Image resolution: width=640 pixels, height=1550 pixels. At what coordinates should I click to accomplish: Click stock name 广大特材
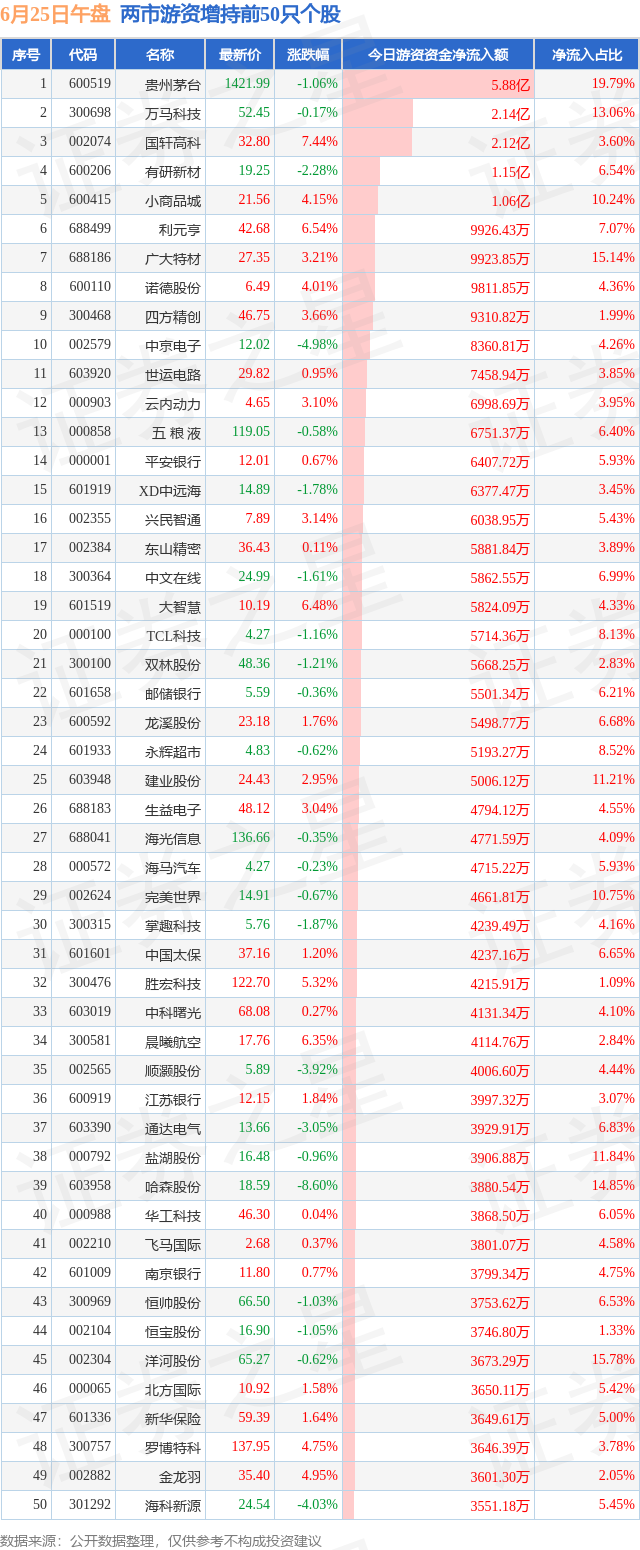[x=173, y=258]
